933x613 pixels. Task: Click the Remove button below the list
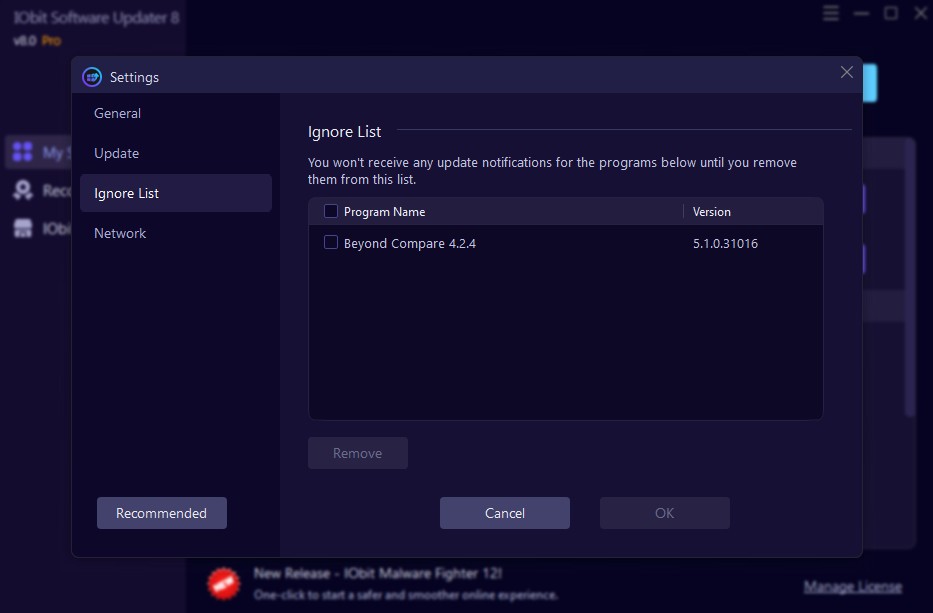(x=357, y=452)
